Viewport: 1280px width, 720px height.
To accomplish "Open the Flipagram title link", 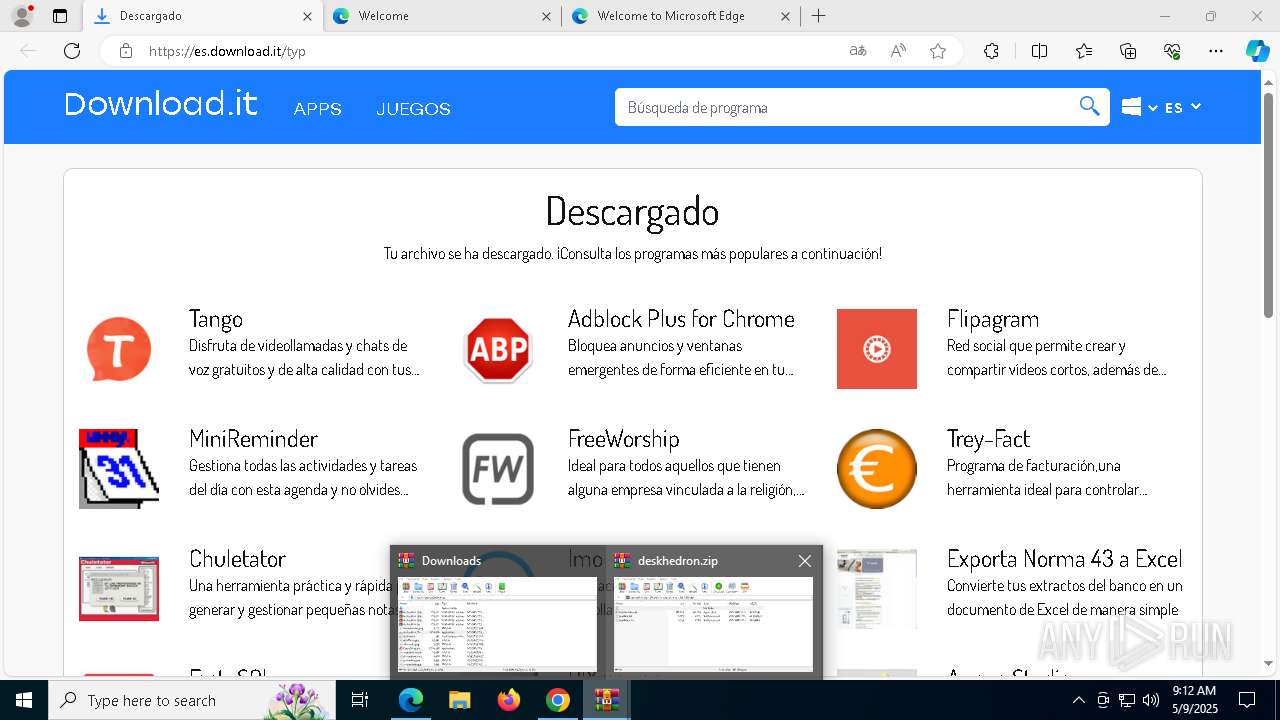I will (x=993, y=319).
